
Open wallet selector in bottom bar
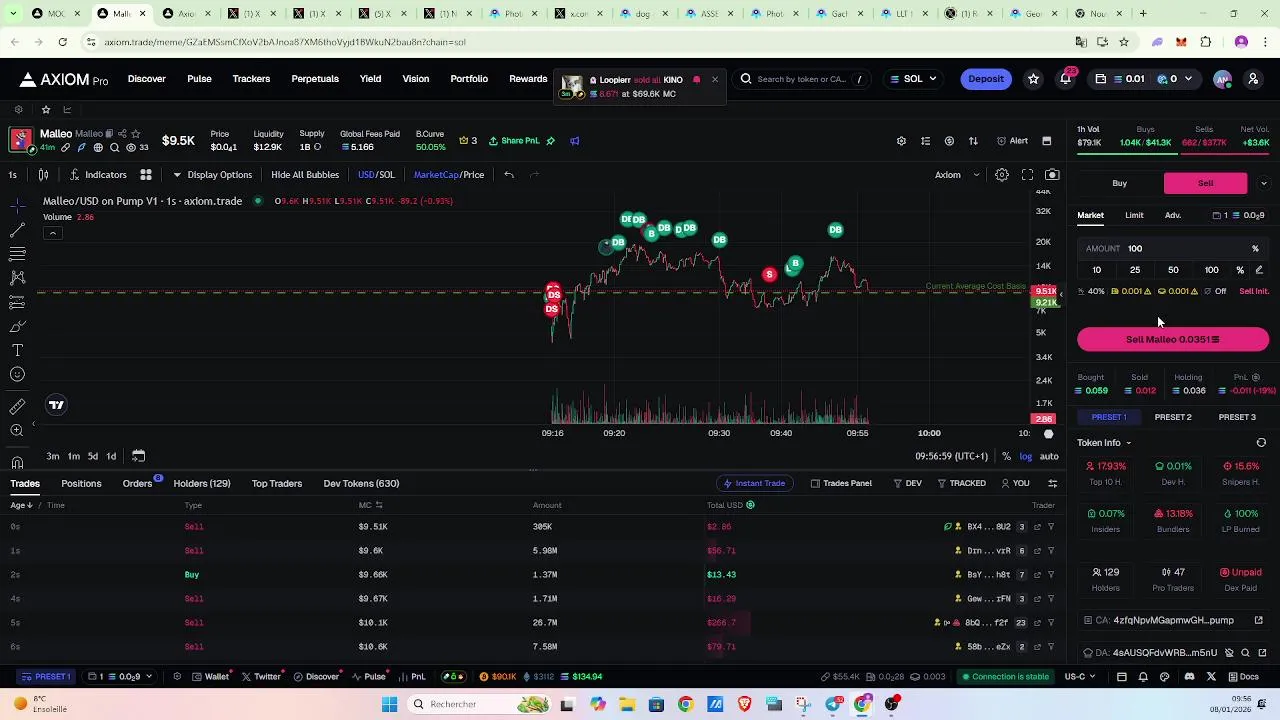coord(121,677)
